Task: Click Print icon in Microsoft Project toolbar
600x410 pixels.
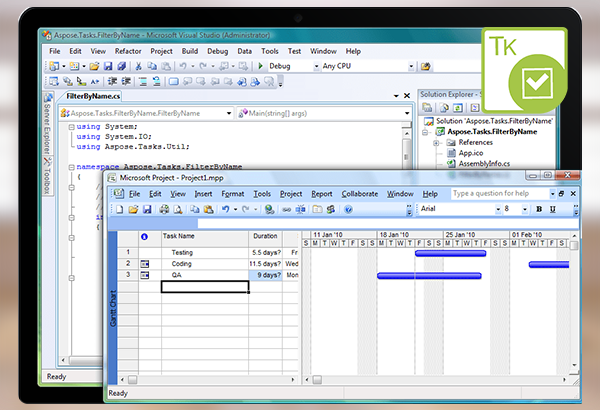Action: (x=164, y=209)
